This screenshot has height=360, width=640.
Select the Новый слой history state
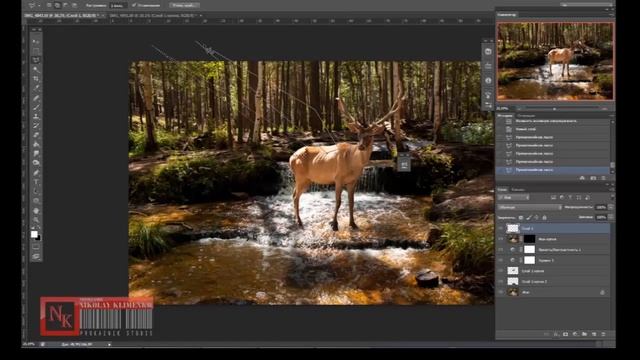point(553,129)
